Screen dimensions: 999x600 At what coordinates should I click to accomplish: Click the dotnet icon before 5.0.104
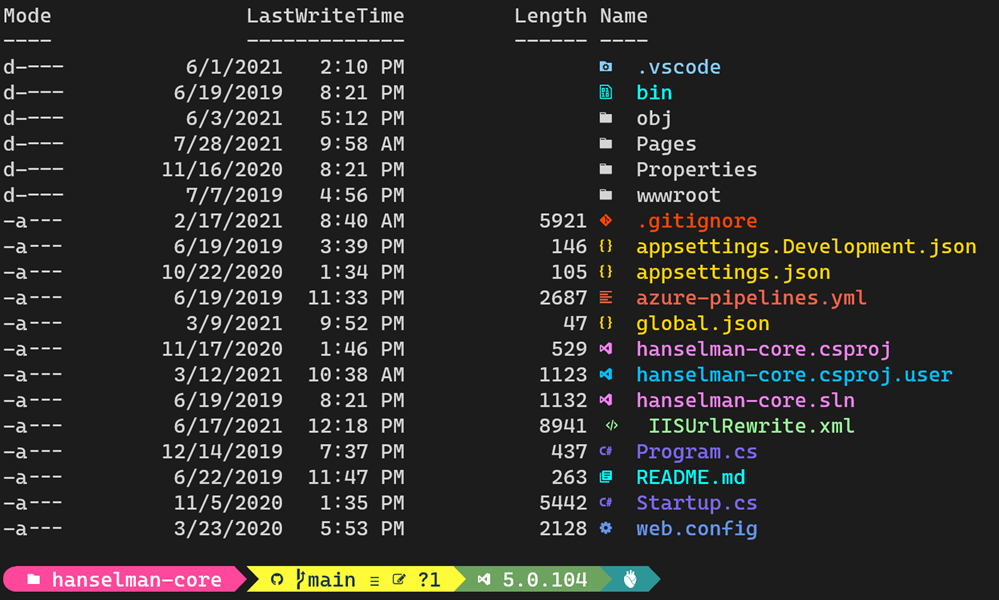(484, 579)
